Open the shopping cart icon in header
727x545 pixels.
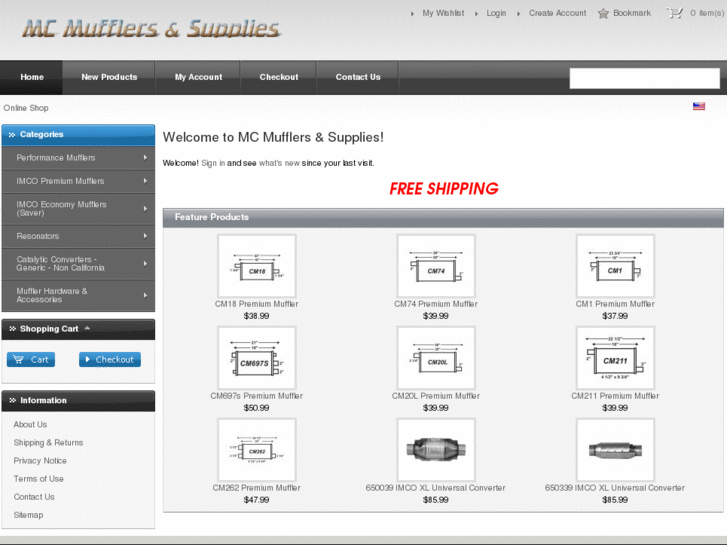point(674,13)
